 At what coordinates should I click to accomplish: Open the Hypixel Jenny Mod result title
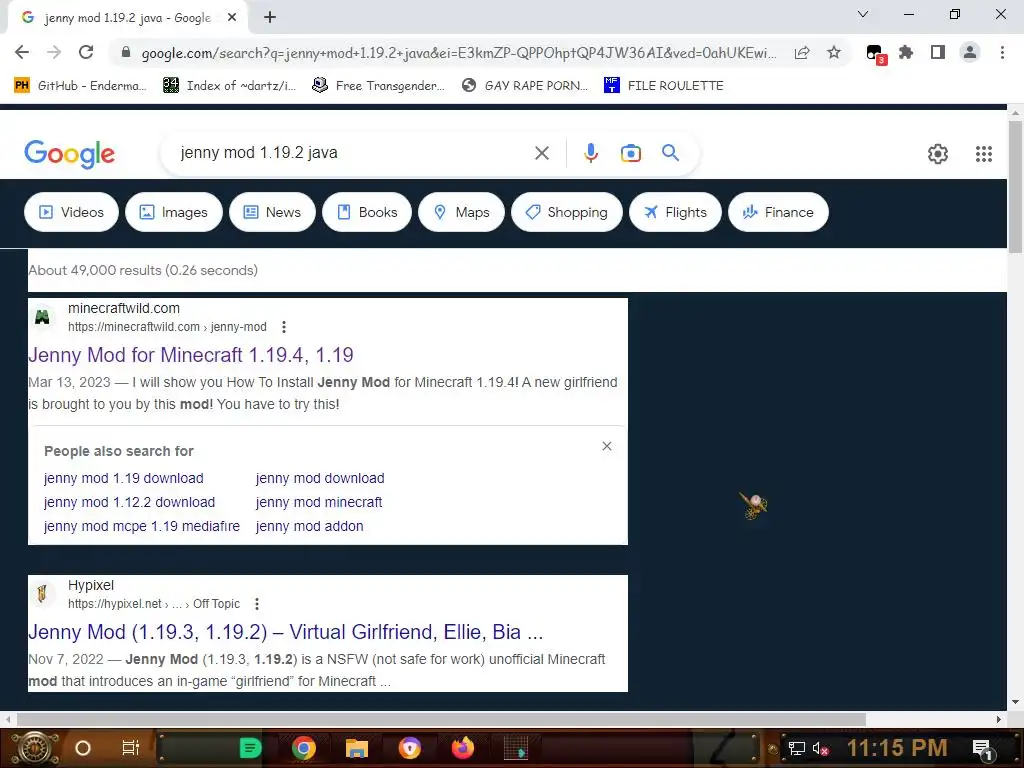(285, 632)
